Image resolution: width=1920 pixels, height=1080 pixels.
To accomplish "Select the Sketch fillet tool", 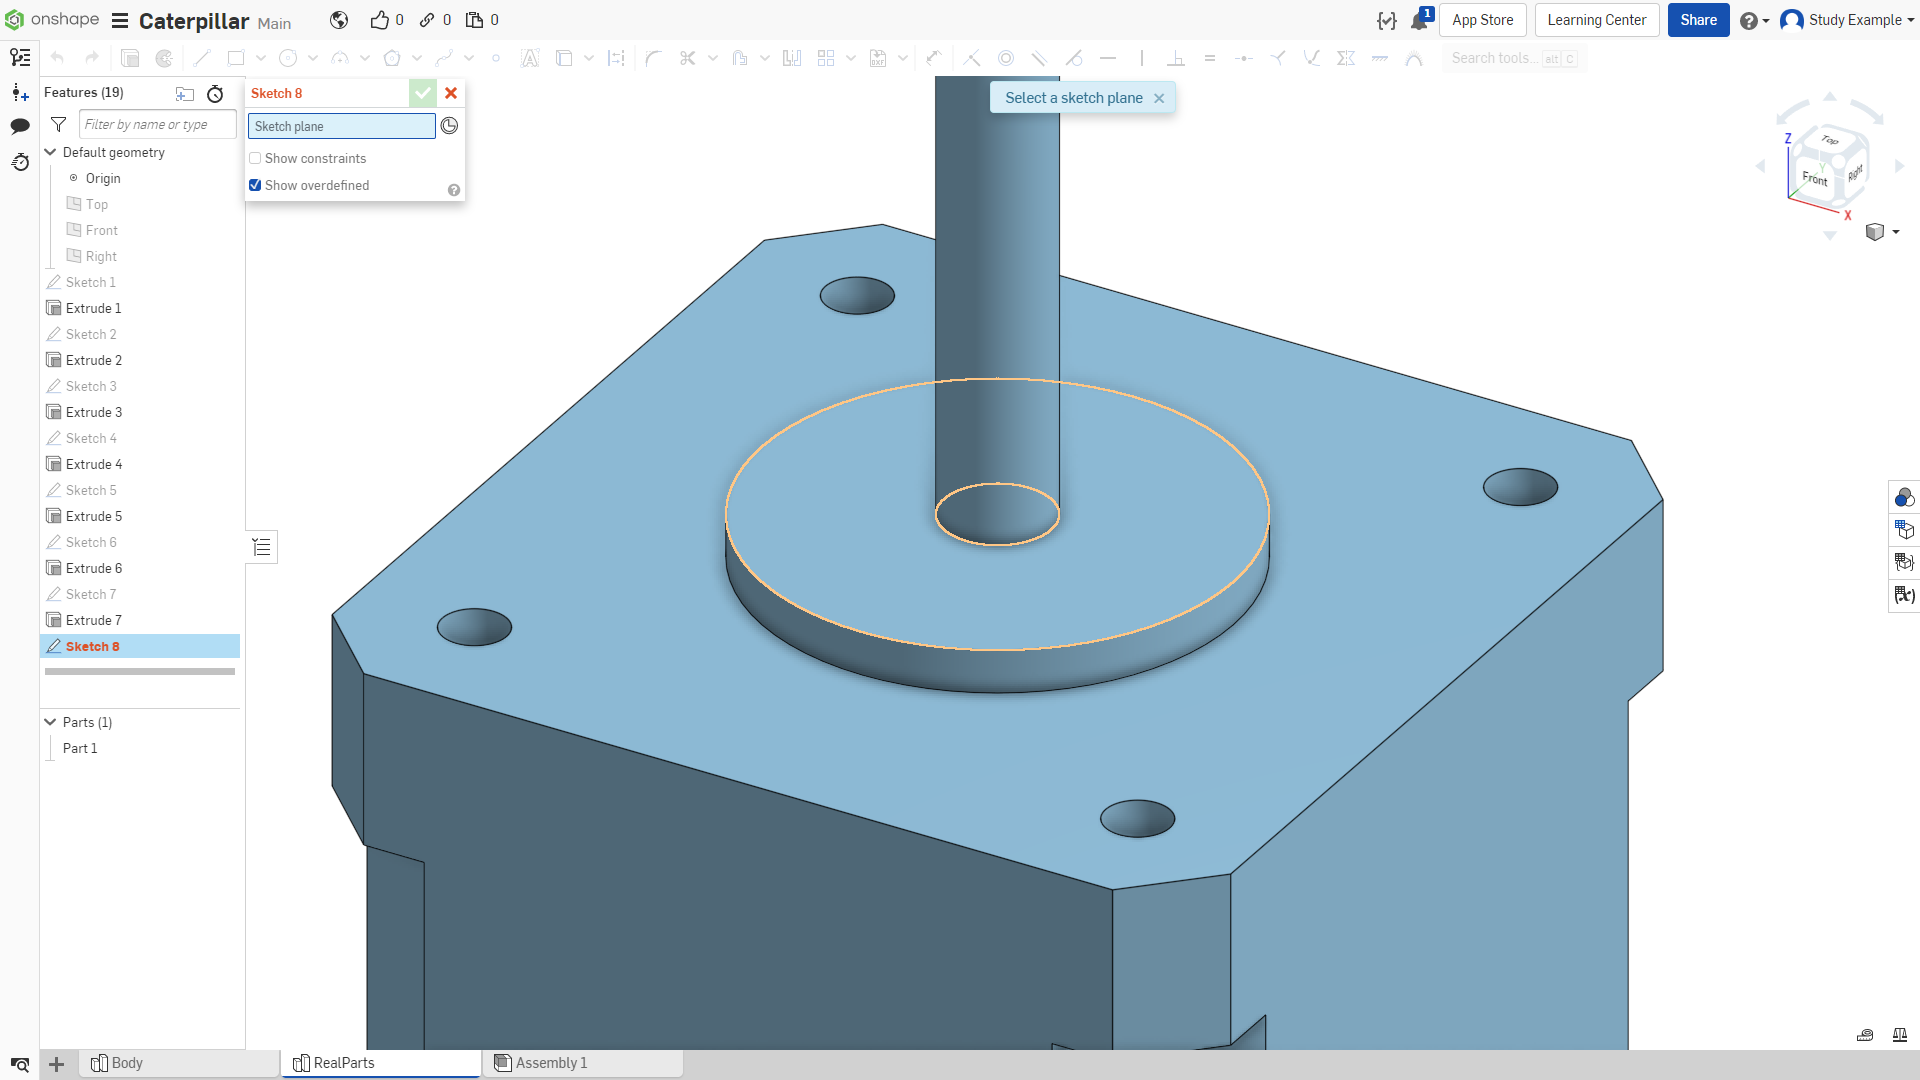I will [653, 58].
